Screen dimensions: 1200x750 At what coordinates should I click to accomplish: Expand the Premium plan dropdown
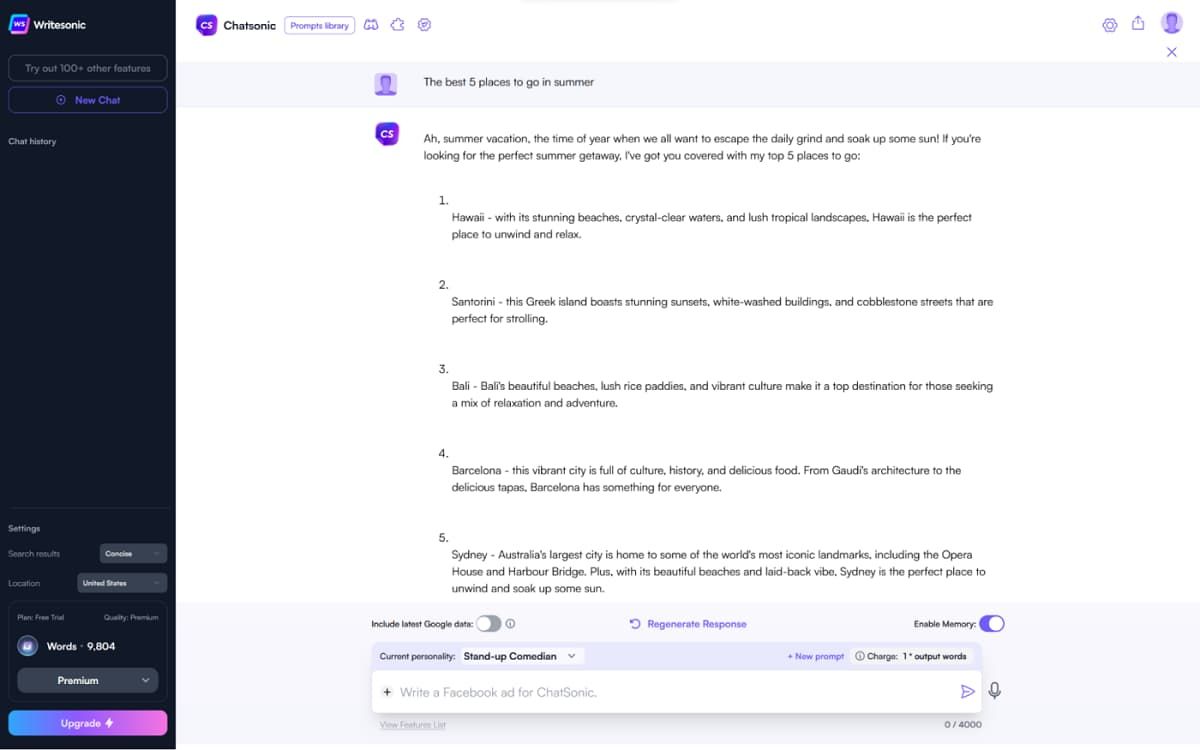[87, 680]
